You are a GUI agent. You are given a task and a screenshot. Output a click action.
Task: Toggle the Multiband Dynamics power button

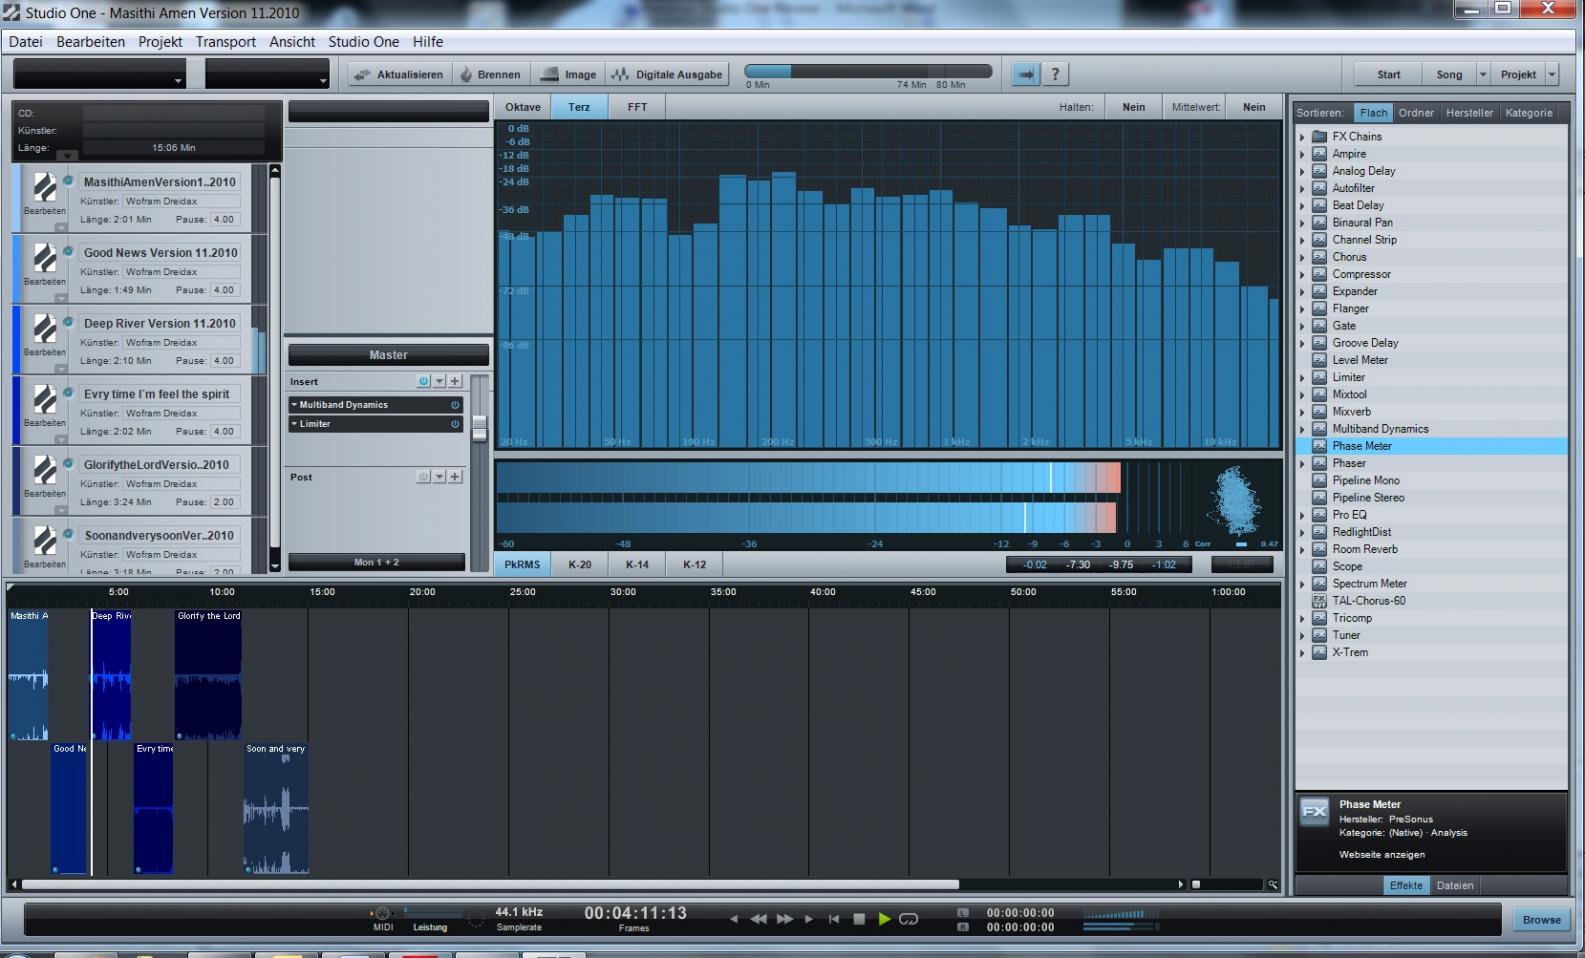(455, 405)
